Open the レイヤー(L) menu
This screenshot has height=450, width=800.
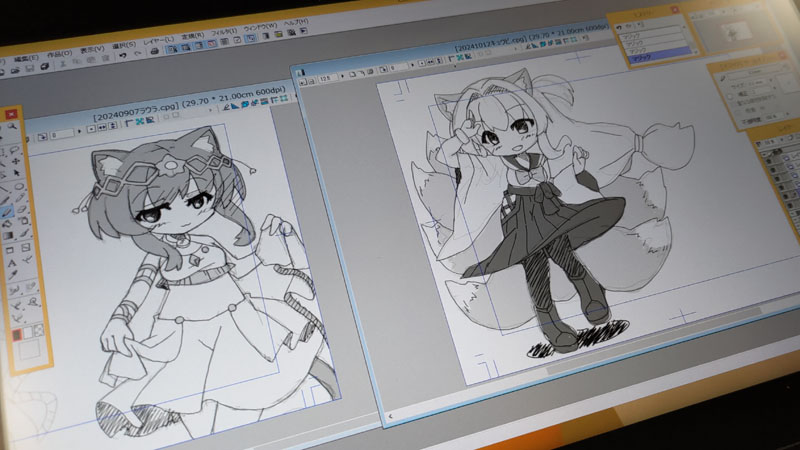[x=159, y=40]
